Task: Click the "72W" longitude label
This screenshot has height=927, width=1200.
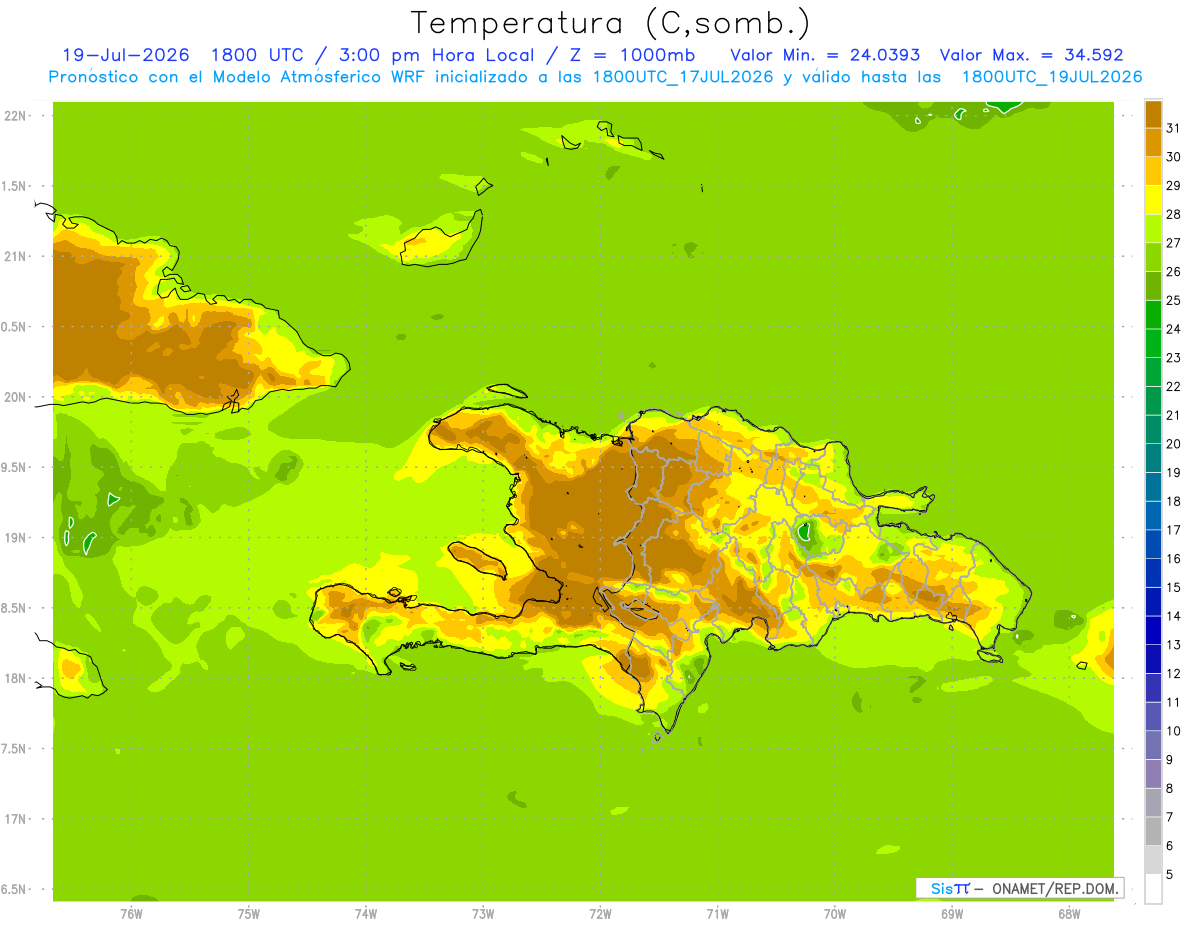Action: (600, 914)
